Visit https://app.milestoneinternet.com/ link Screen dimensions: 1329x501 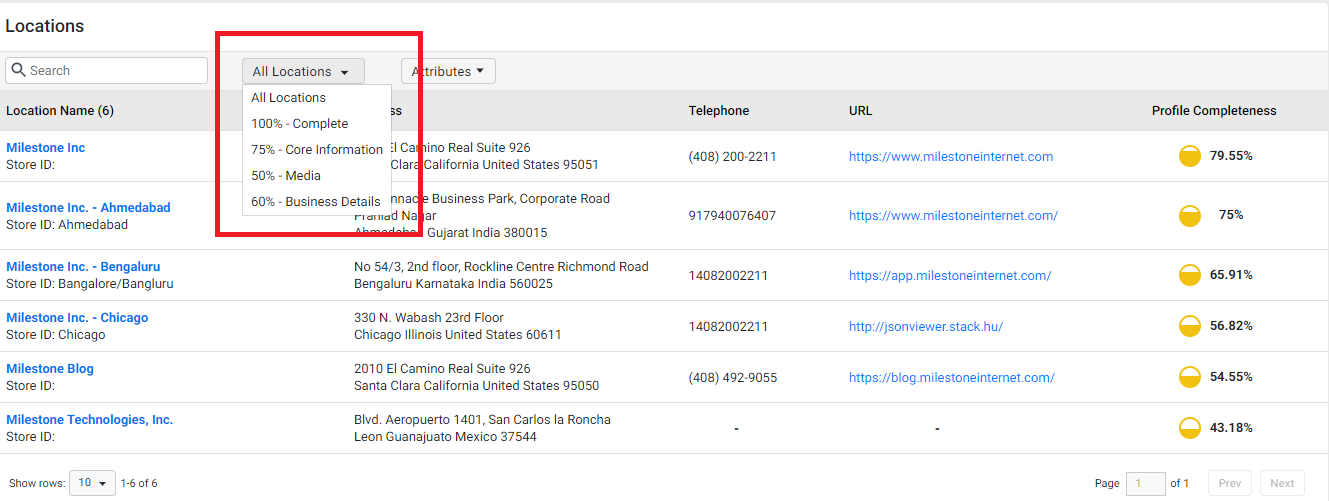(x=950, y=276)
